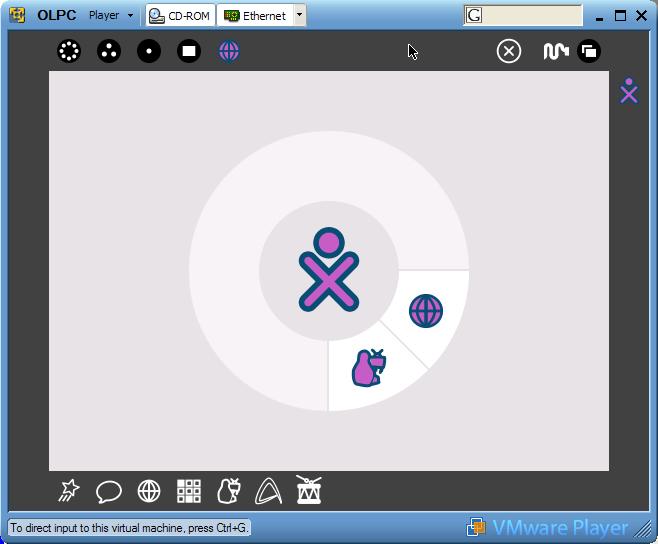This screenshot has height=544, width=658.
Task: Go to the Home view dot icon
Action: [149, 51]
